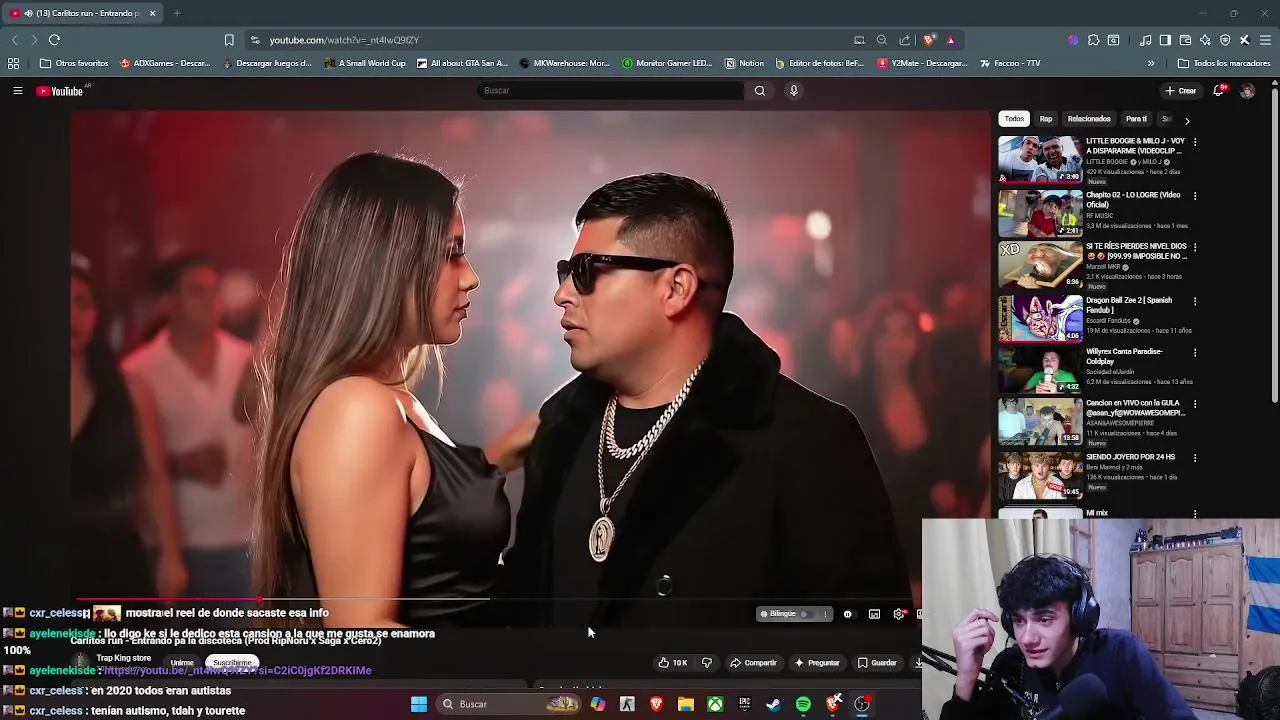Launch Spotify from the taskbar
Screen dimensions: 1280x720
point(803,705)
